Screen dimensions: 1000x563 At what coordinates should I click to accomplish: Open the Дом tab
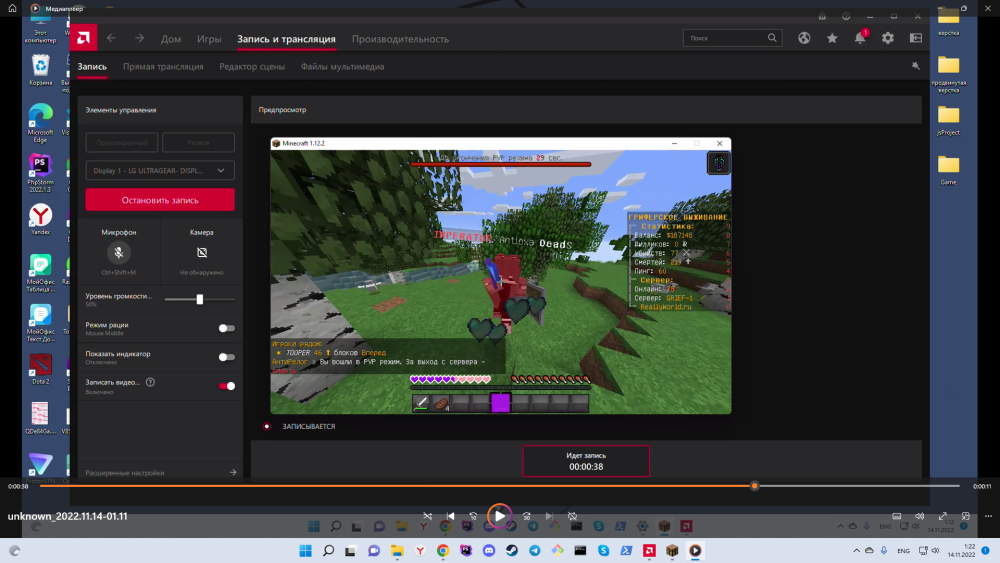point(171,39)
